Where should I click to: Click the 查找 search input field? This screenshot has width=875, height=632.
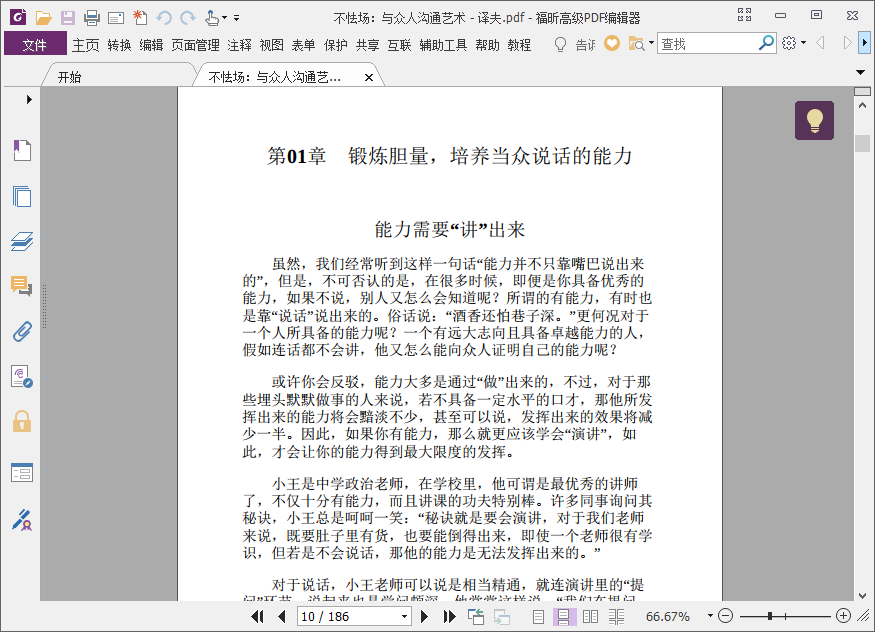click(709, 43)
